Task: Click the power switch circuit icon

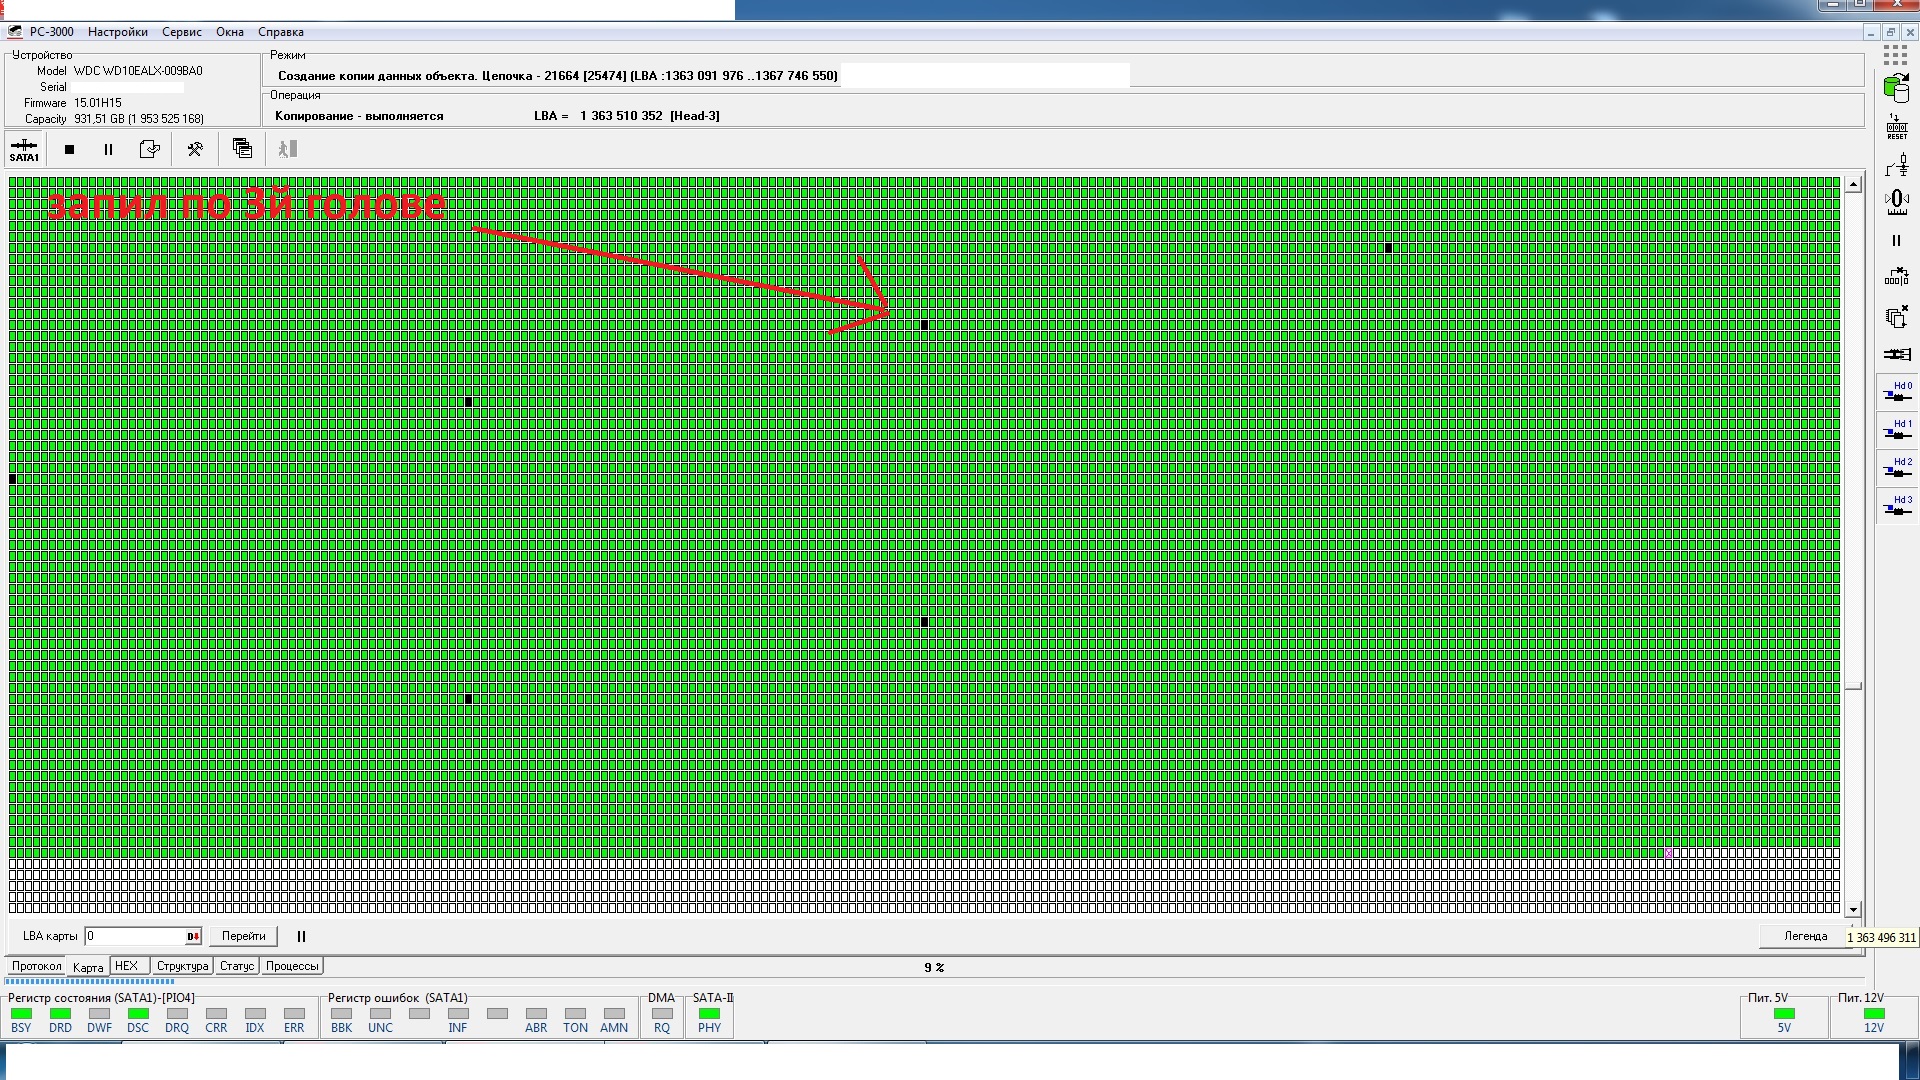Action: (x=1896, y=165)
